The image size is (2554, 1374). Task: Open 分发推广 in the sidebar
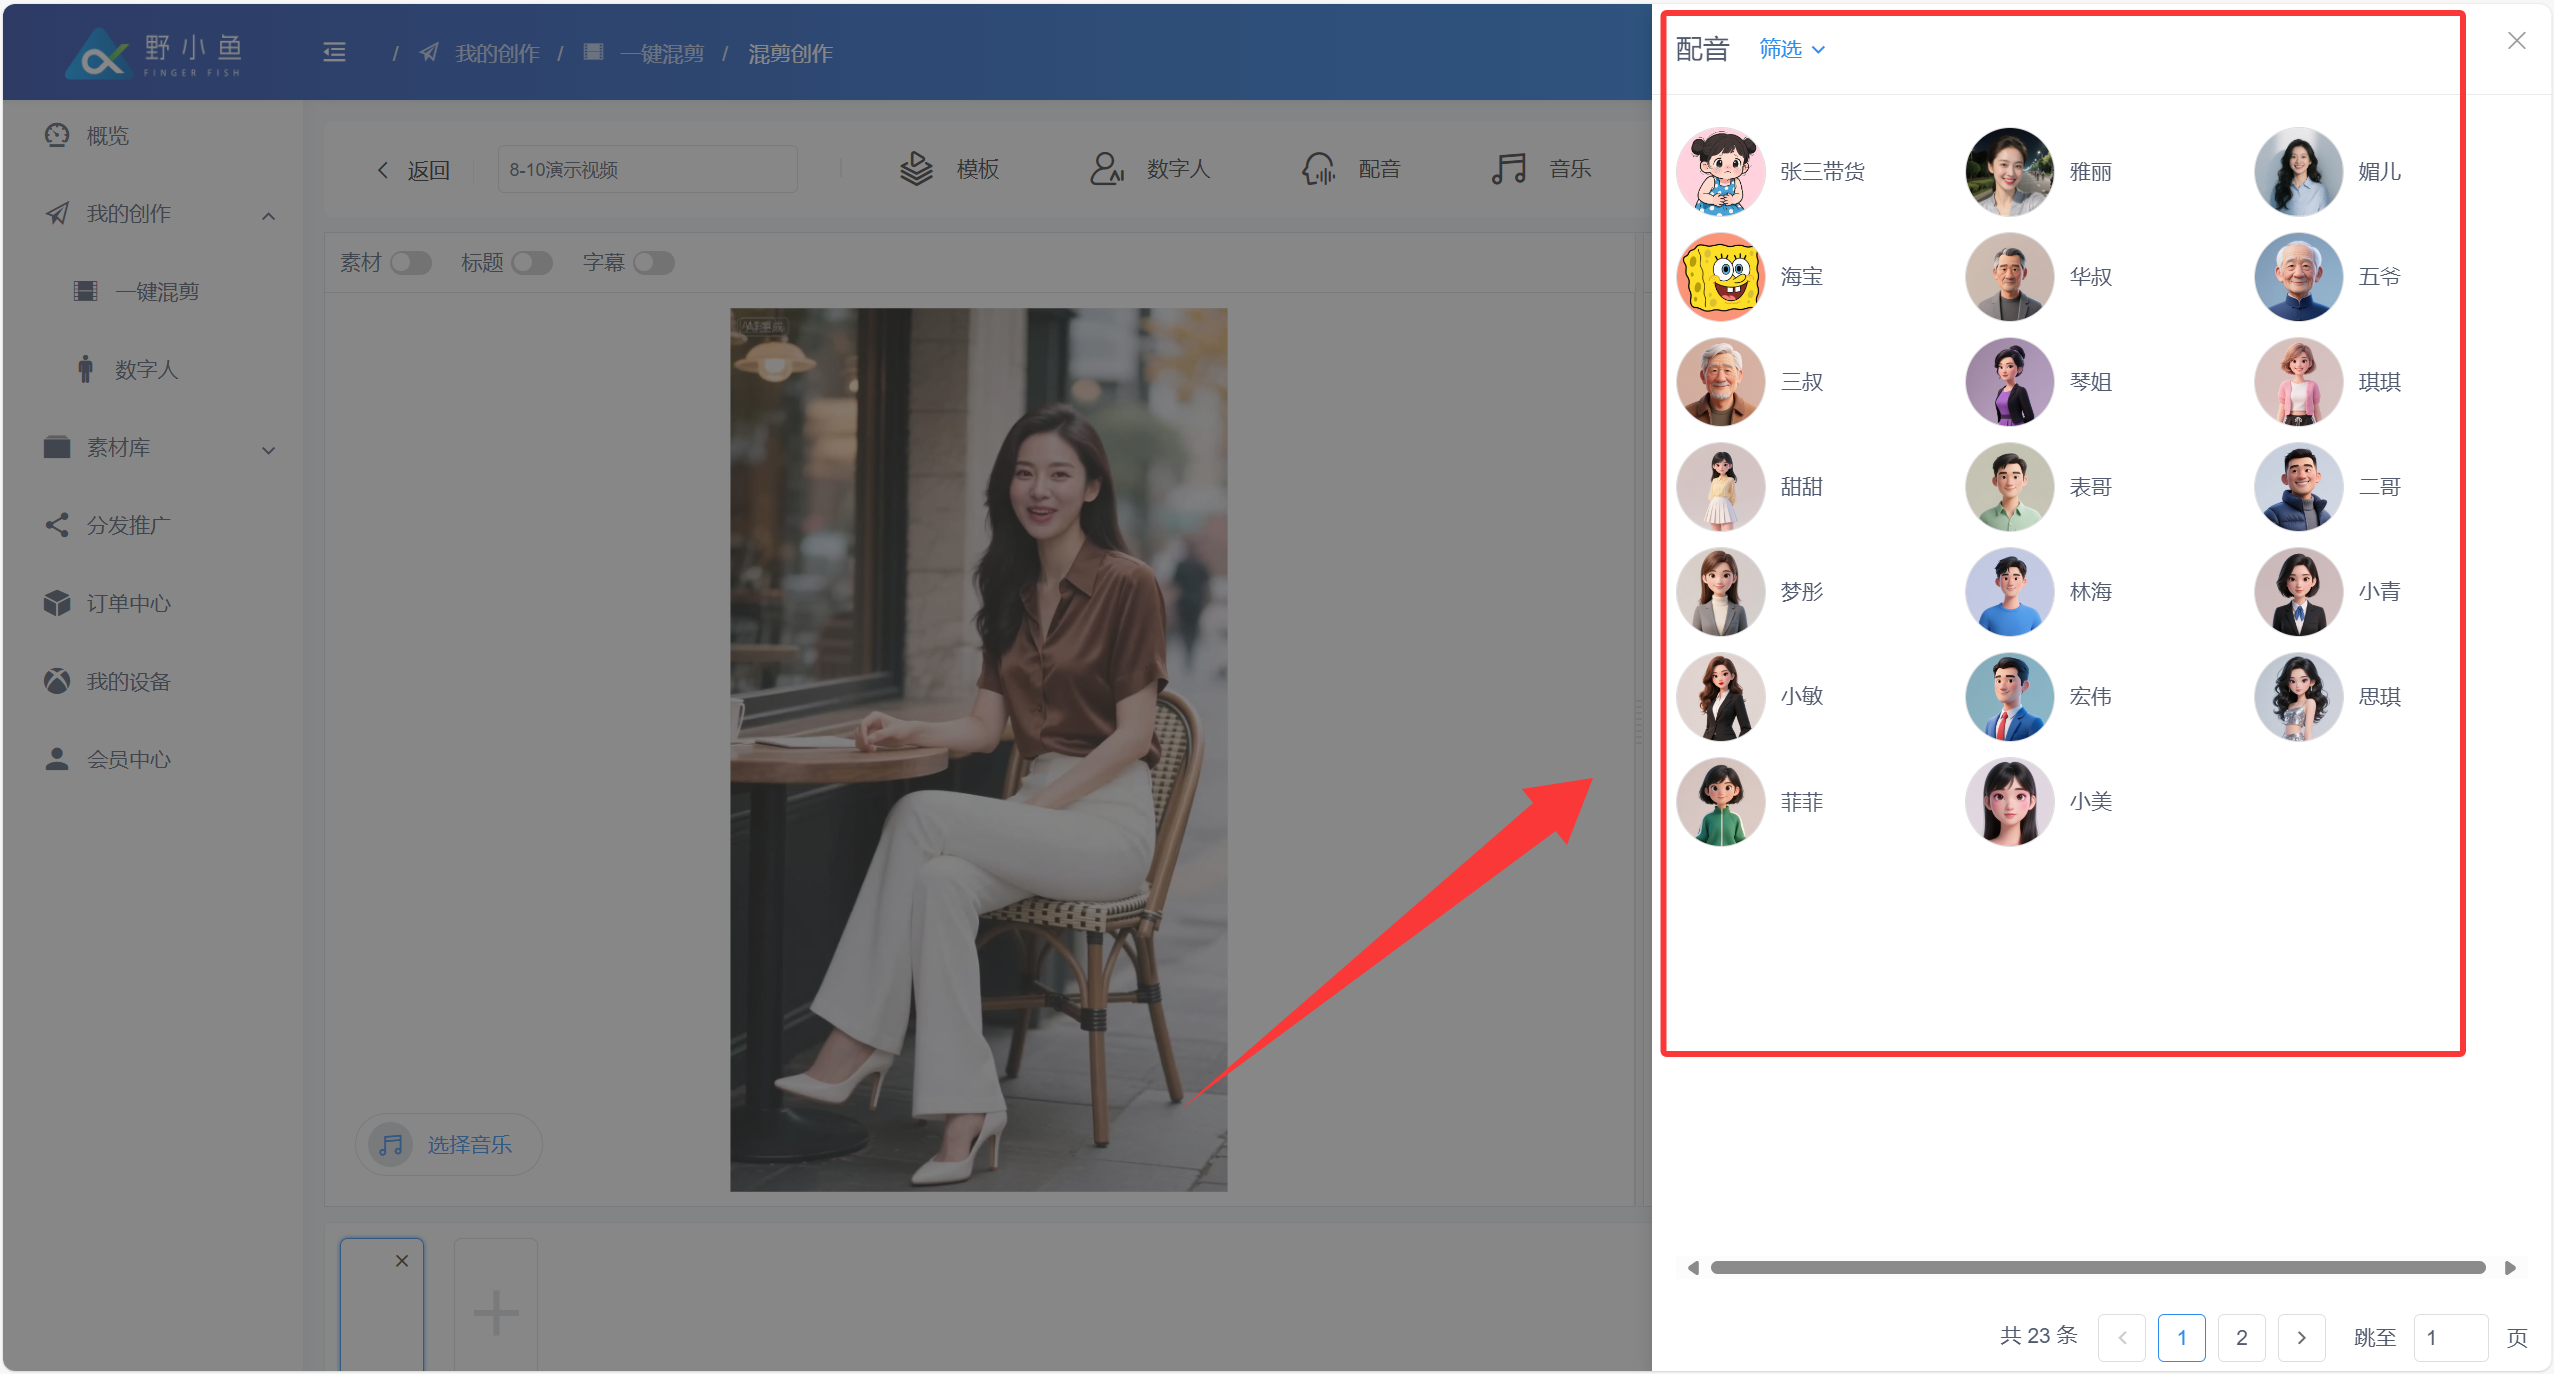(x=128, y=525)
